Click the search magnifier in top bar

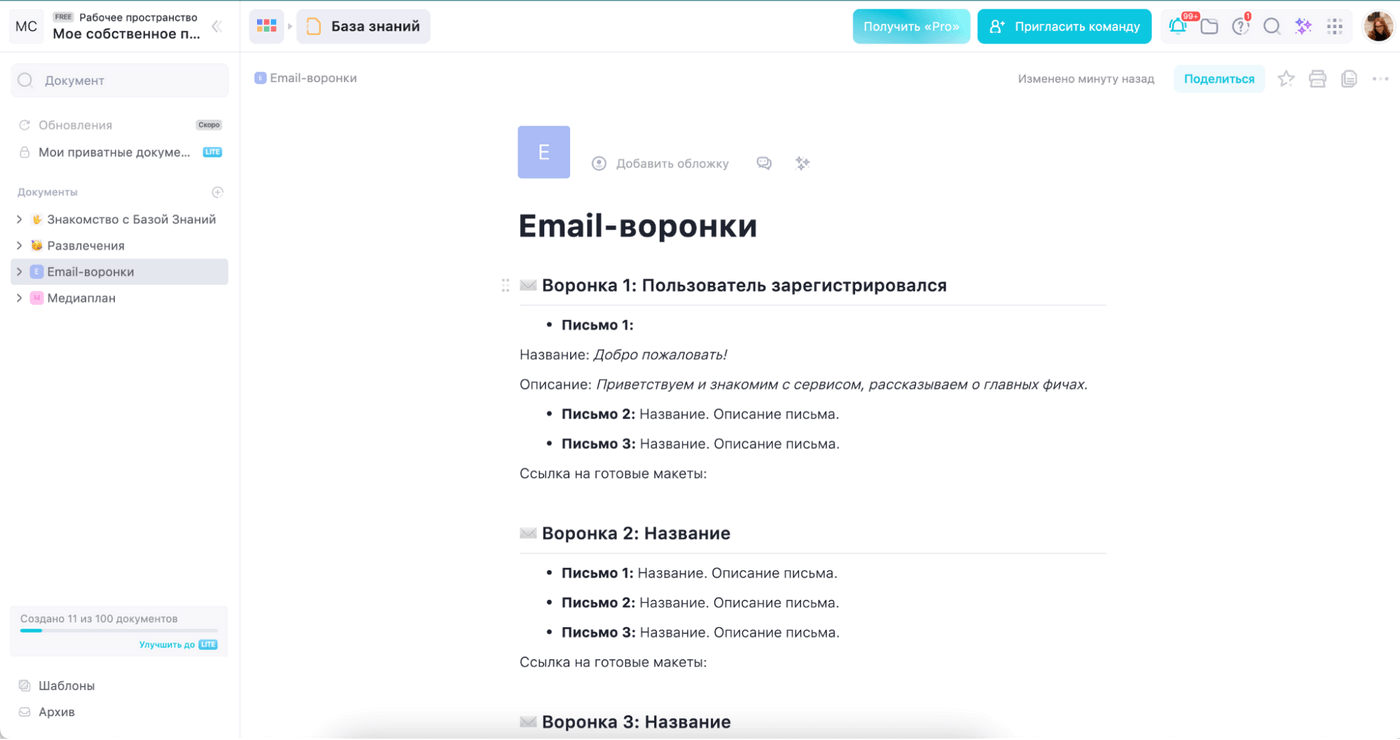[1272, 27]
